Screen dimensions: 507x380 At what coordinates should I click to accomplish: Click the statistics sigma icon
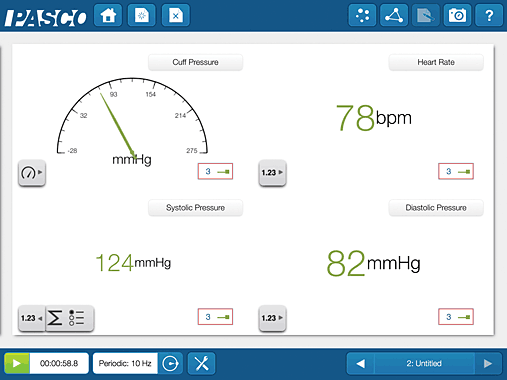[x=55, y=318]
